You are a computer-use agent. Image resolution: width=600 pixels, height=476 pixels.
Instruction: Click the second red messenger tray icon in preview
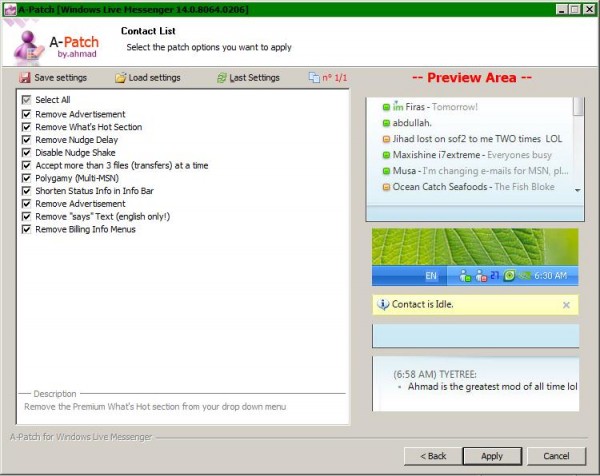[x=481, y=275]
